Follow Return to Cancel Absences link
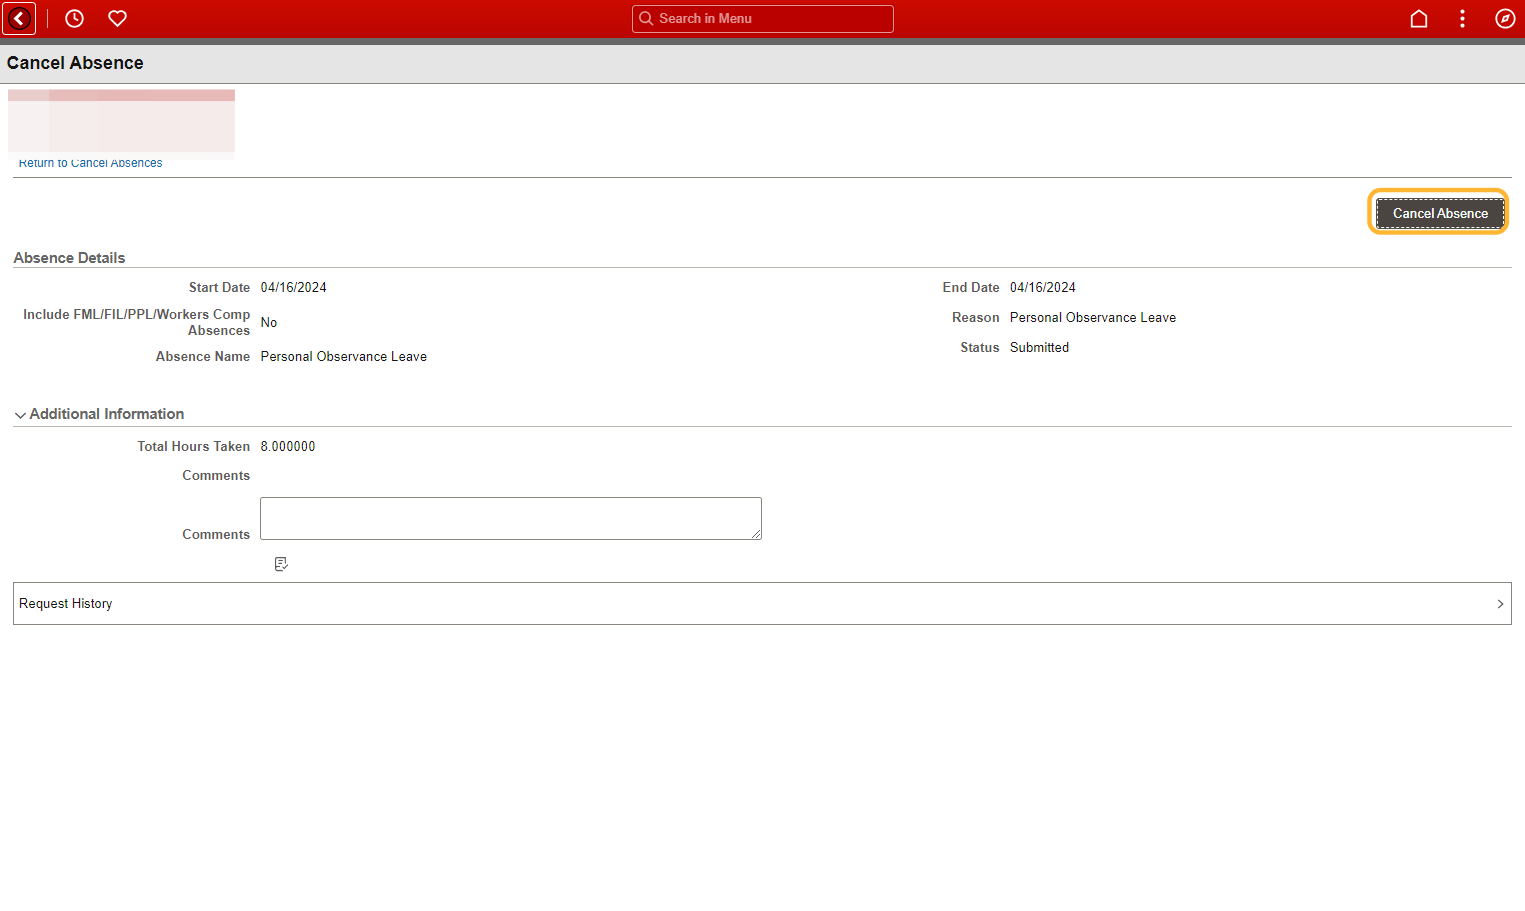Image resolution: width=1525 pixels, height=911 pixels. click(x=90, y=163)
